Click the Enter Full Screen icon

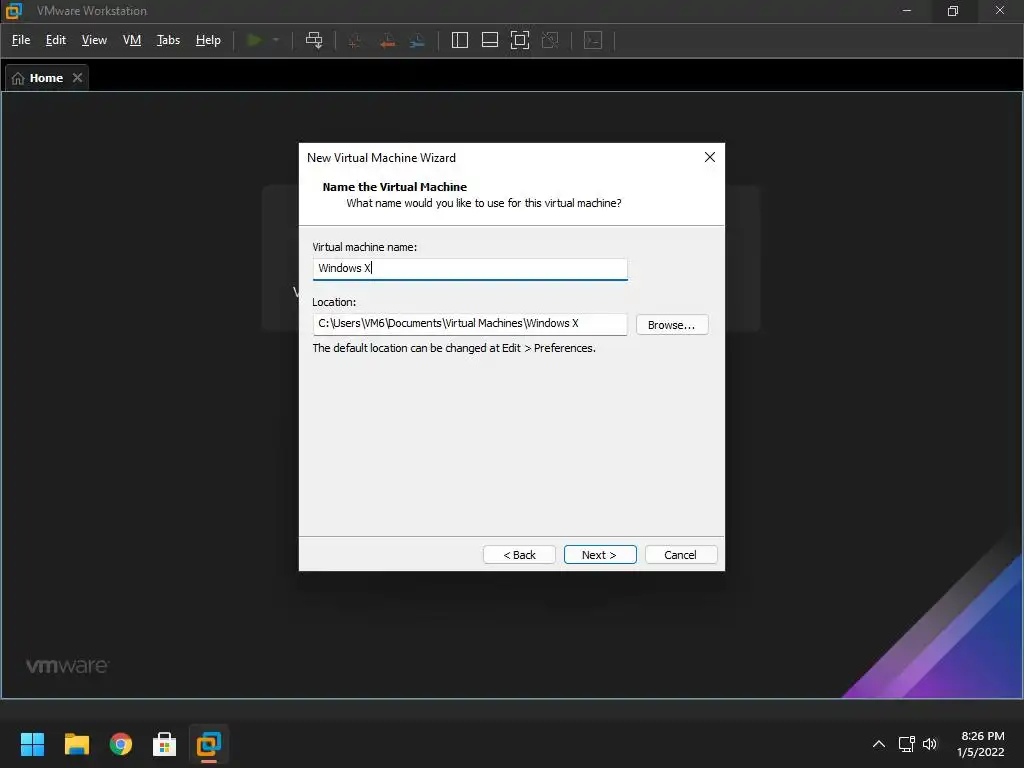[x=520, y=40]
